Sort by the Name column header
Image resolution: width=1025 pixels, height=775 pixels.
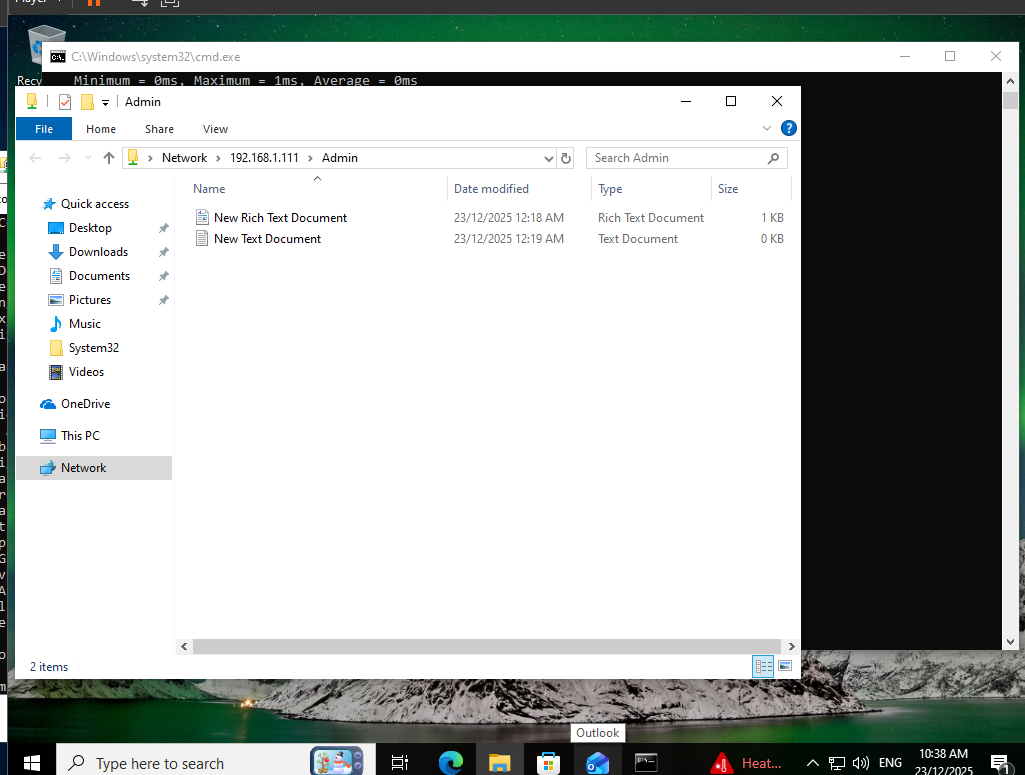click(209, 189)
